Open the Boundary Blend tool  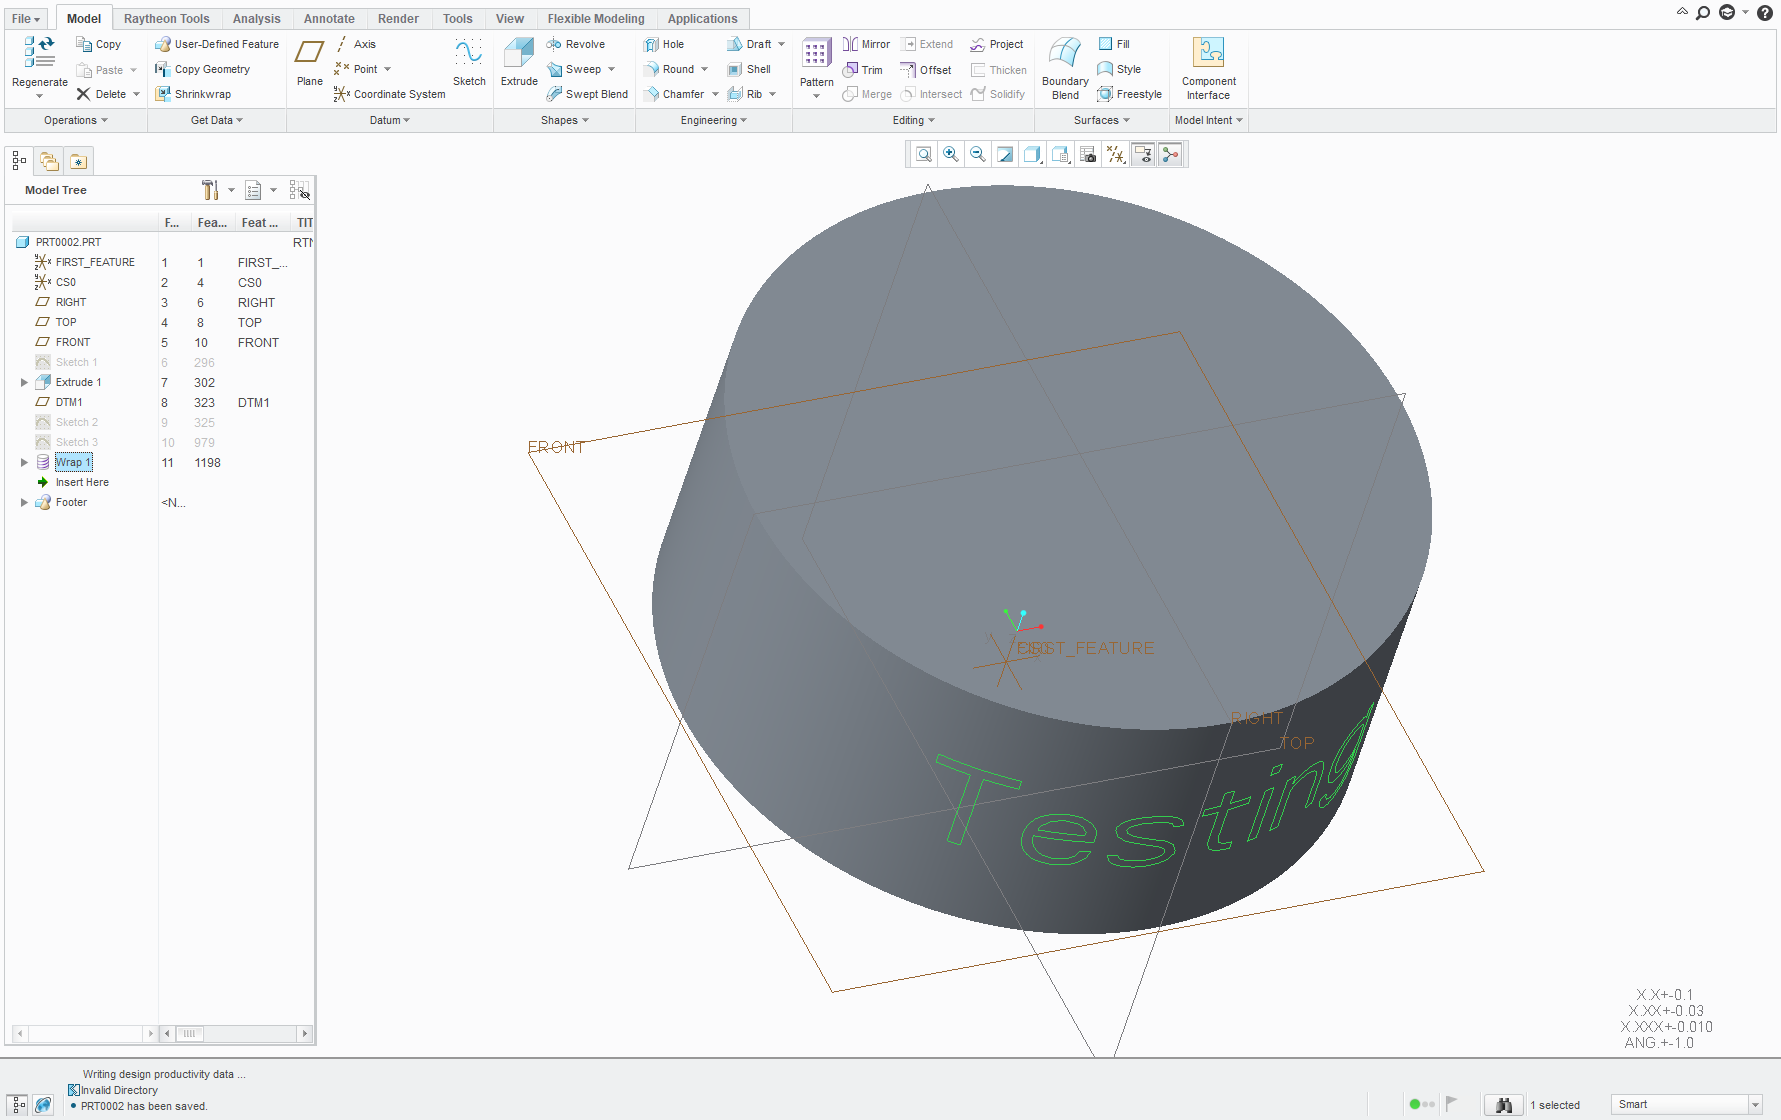pos(1063,64)
